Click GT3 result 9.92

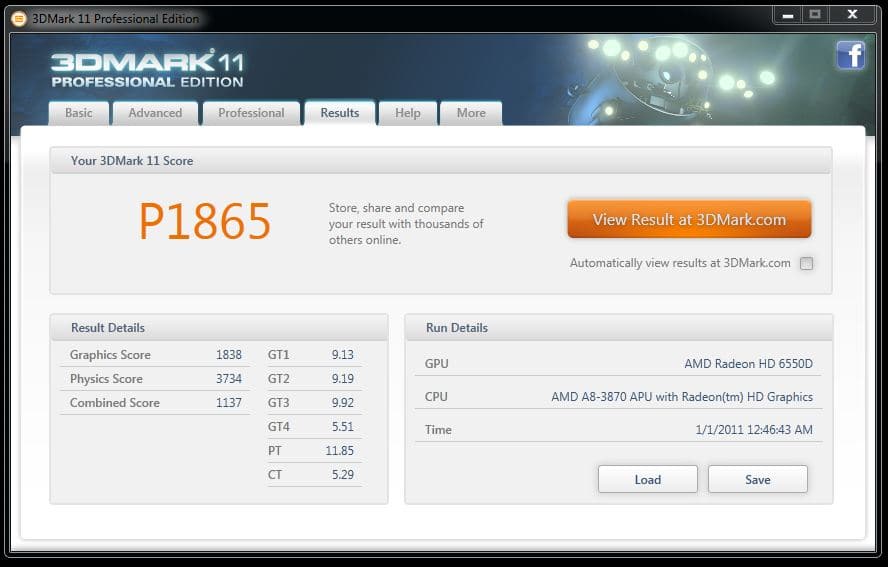click(343, 403)
